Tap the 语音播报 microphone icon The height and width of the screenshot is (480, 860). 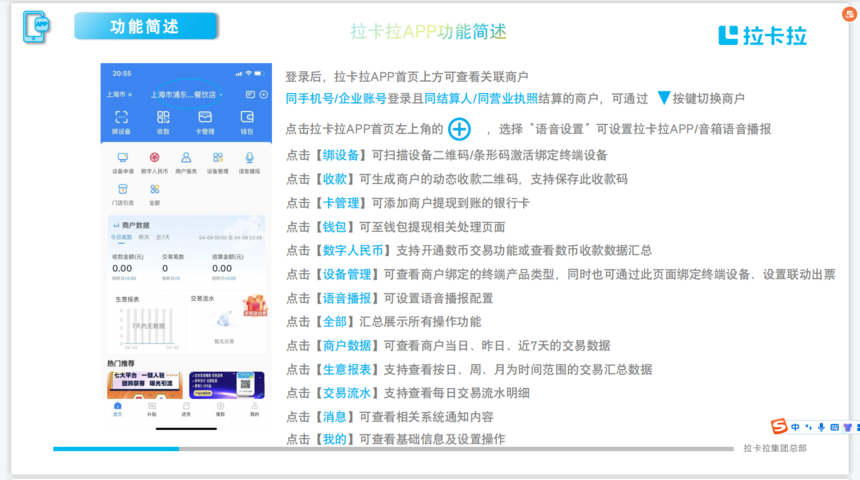pyautogui.click(x=249, y=158)
